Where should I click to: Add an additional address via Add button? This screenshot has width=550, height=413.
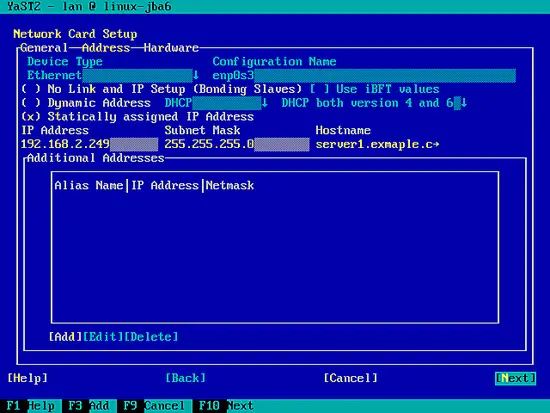click(x=65, y=337)
